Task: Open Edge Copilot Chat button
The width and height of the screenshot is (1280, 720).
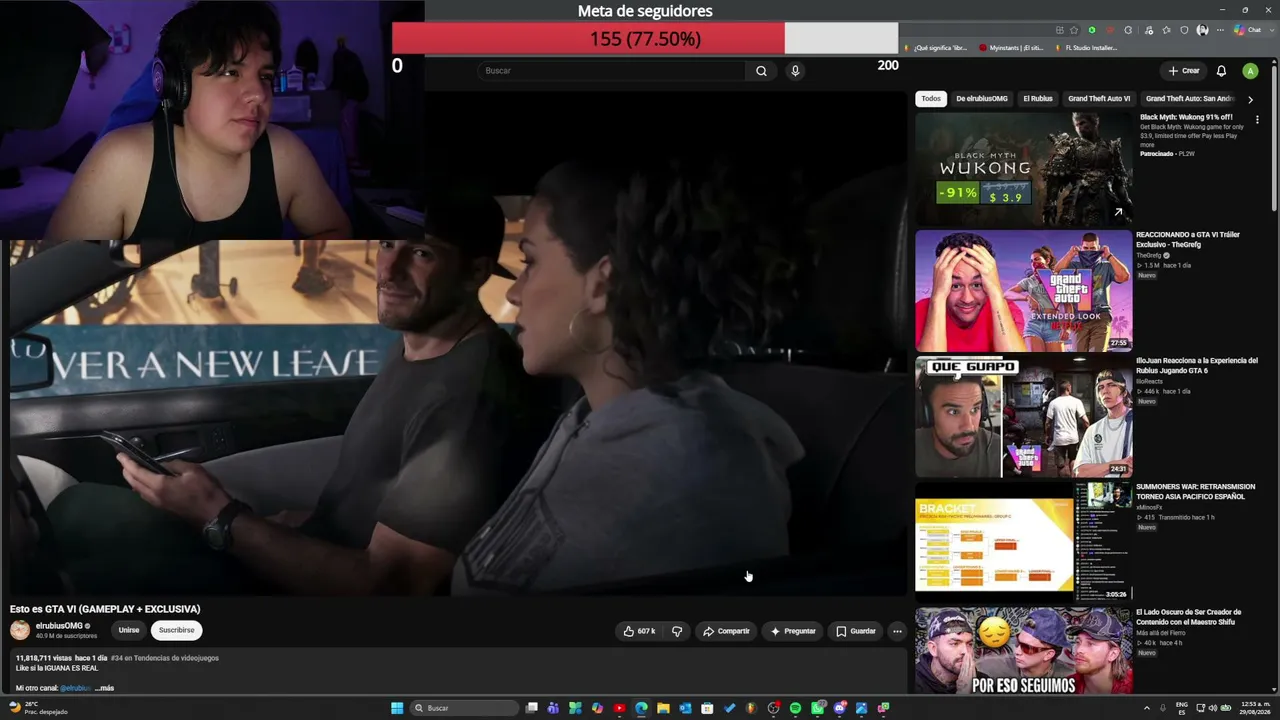Action: coord(1247,30)
